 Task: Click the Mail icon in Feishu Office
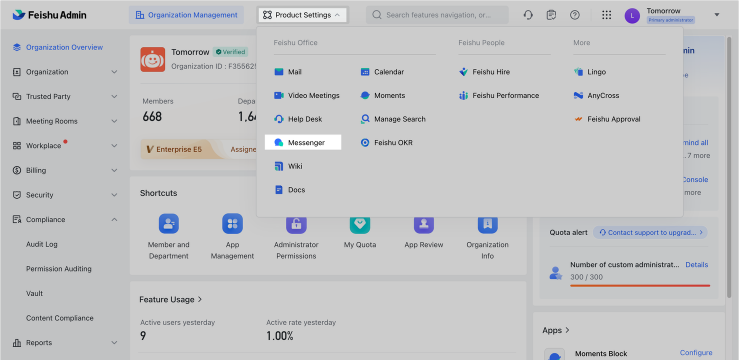pos(279,72)
